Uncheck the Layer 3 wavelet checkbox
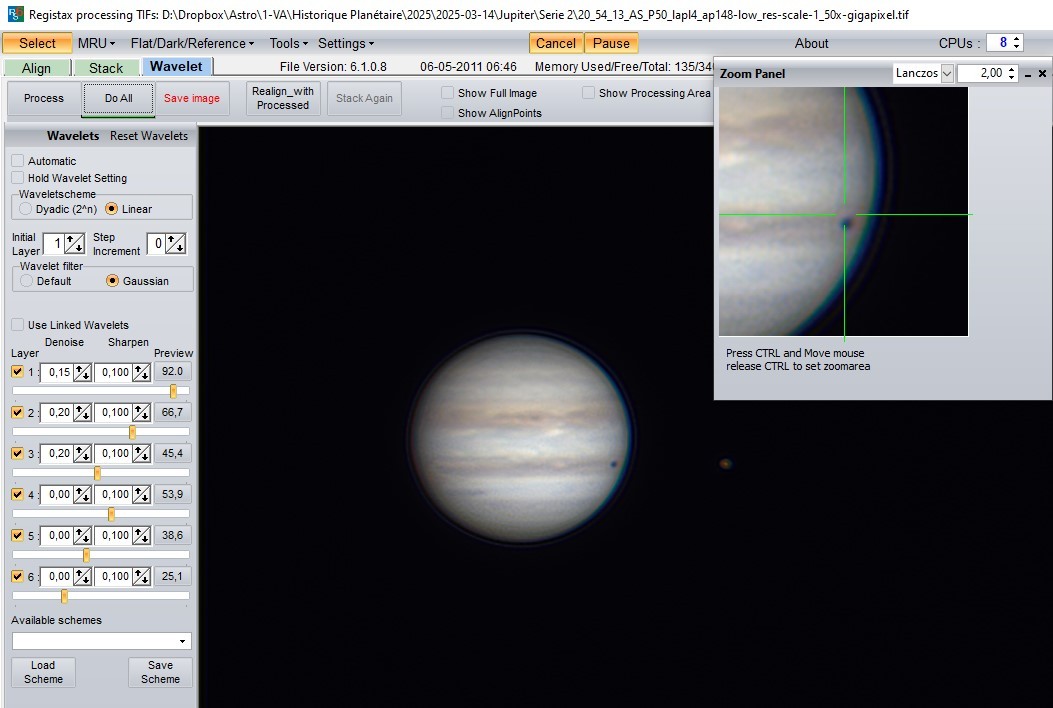Screen dimensions: 1053x708 pyautogui.click(x=17, y=453)
